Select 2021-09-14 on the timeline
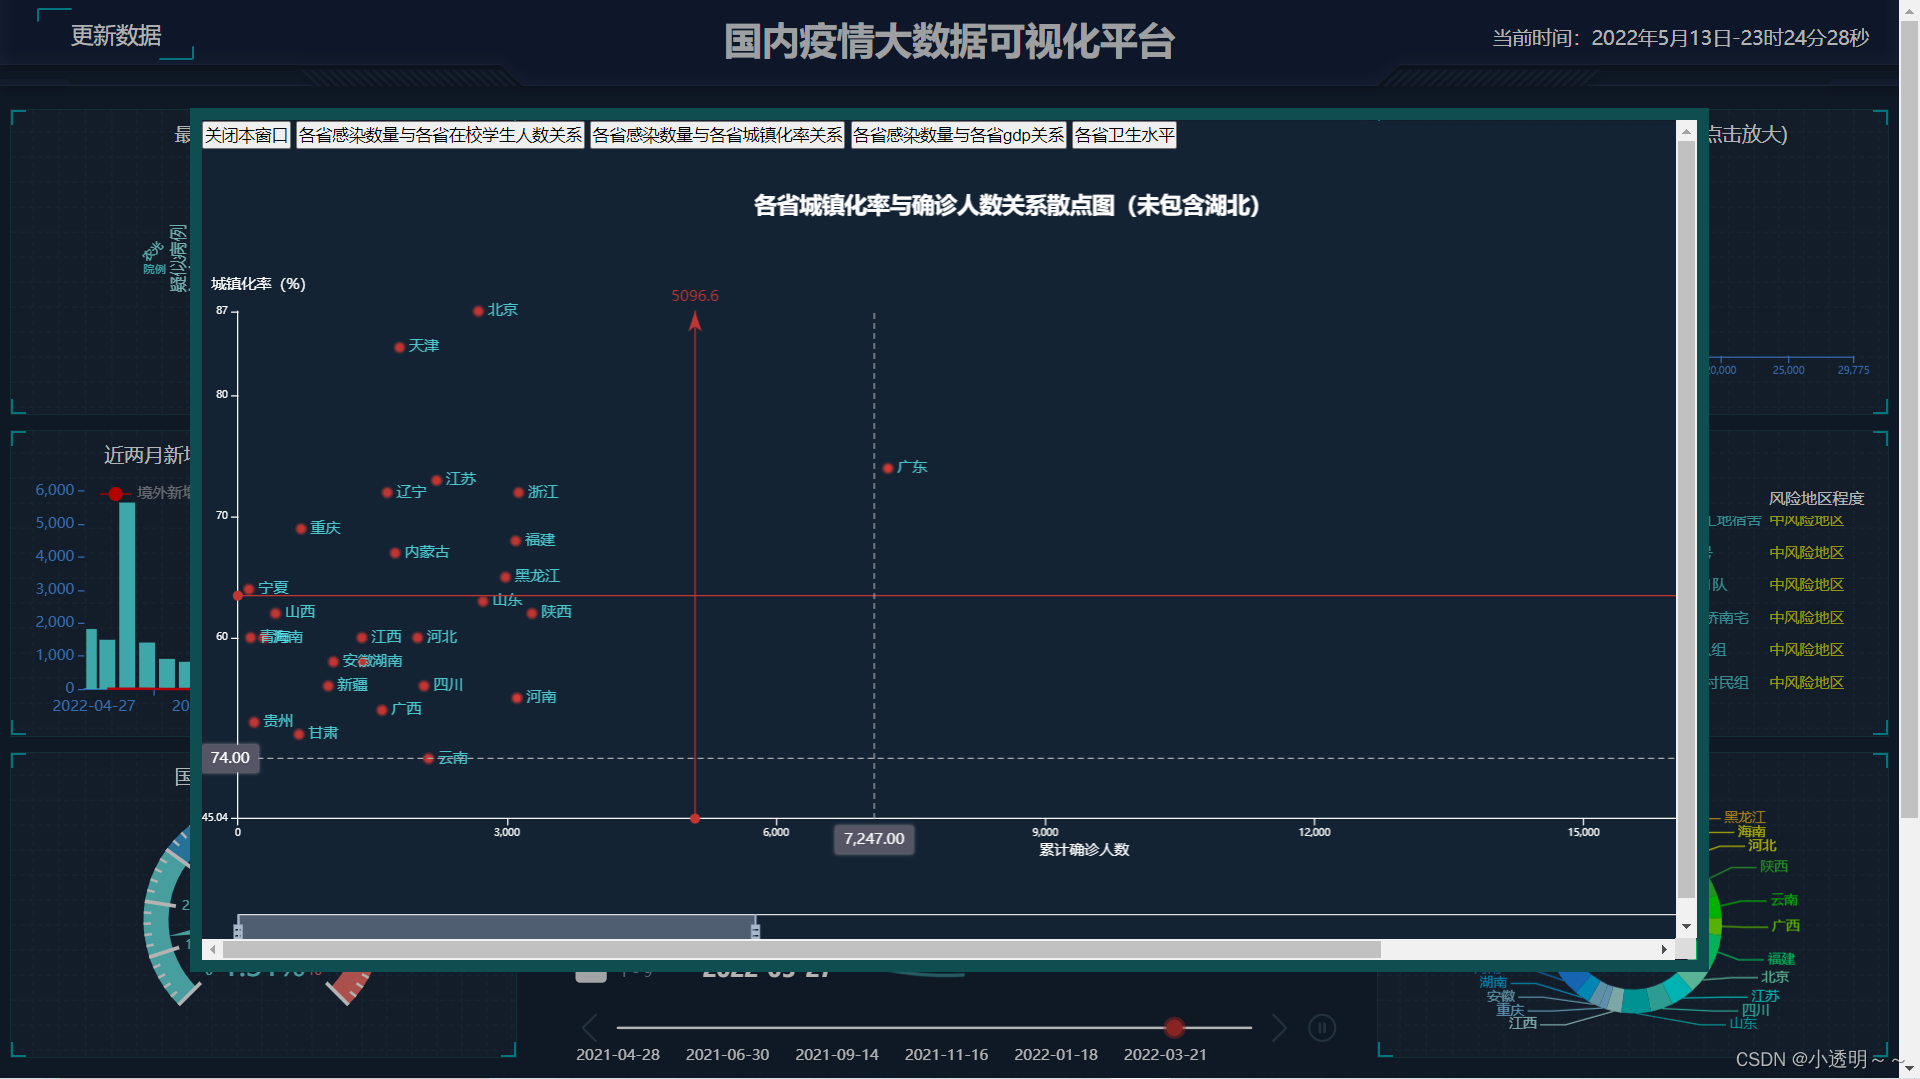Screen dimensions: 1920x1079 (837, 1055)
